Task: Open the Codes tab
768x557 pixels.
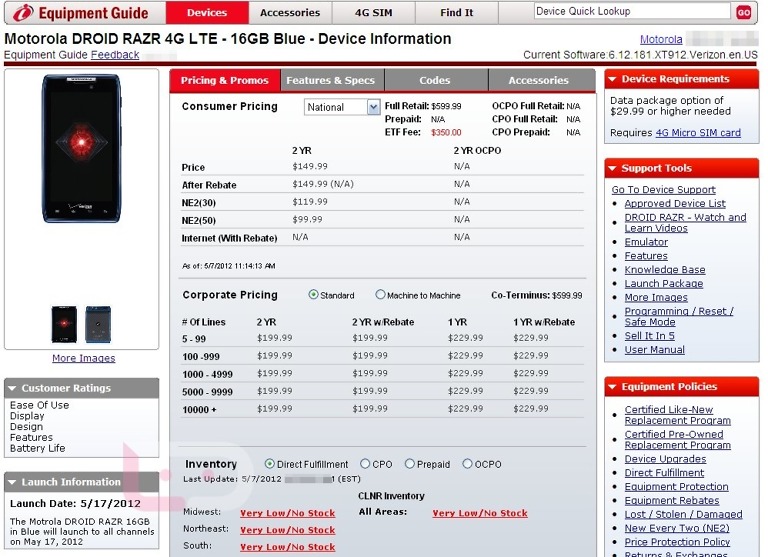Action: pos(435,81)
